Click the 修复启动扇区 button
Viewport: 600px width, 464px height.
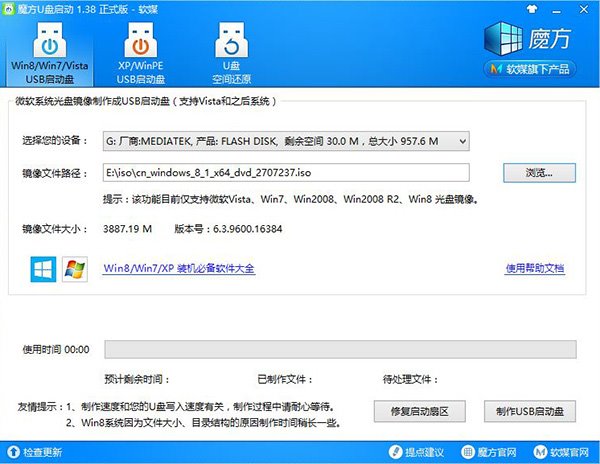pyautogui.click(x=422, y=412)
